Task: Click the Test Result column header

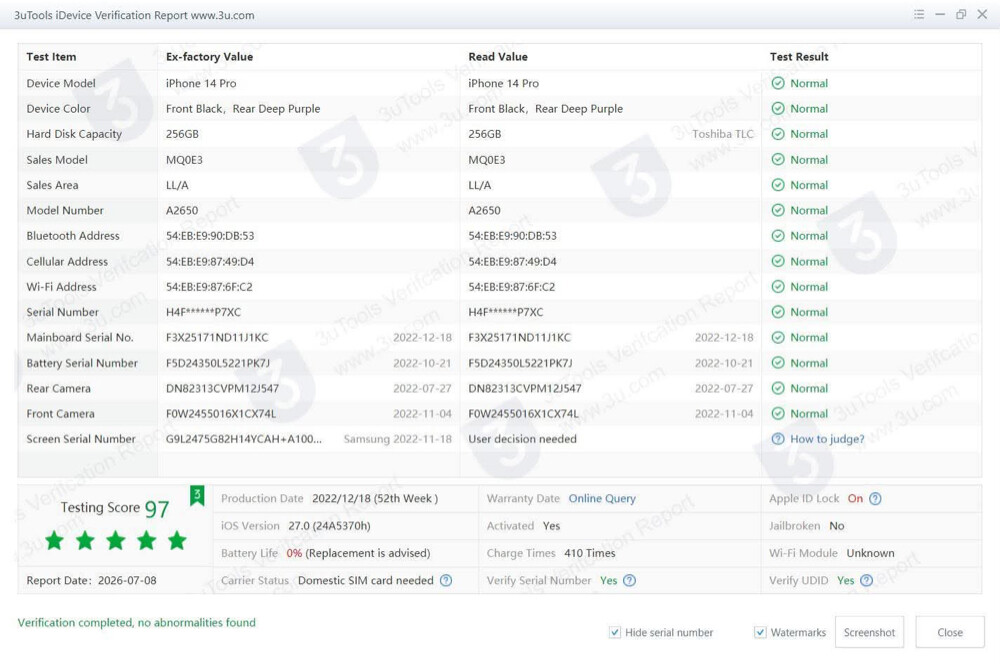Action: [x=798, y=57]
